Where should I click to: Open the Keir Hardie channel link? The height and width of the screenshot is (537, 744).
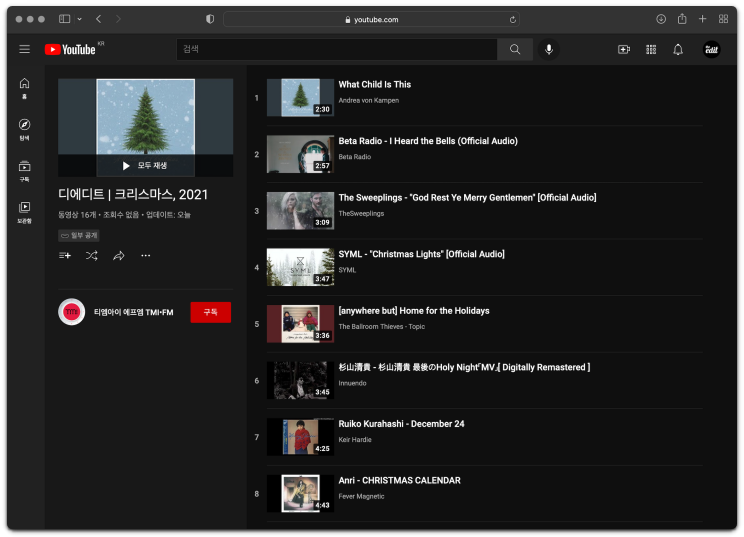355,440
